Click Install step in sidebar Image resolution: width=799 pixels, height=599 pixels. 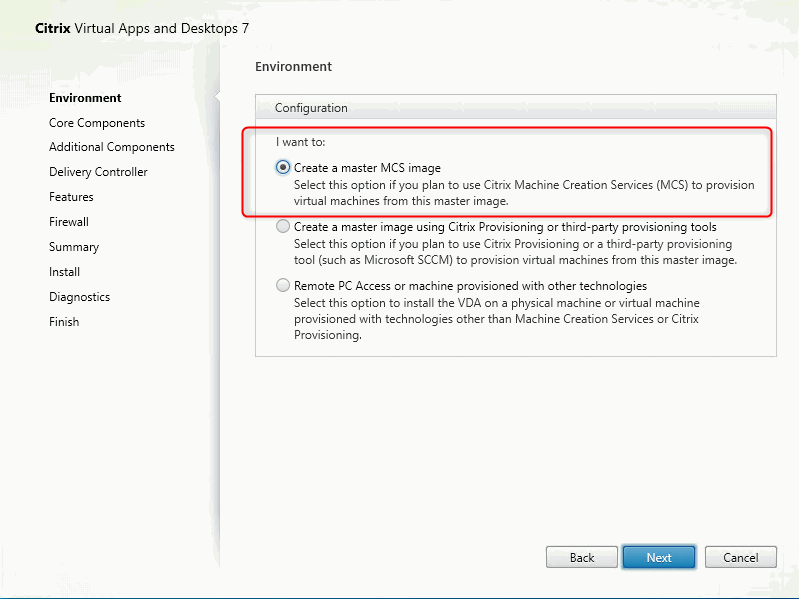pyautogui.click(x=64, y=271)
